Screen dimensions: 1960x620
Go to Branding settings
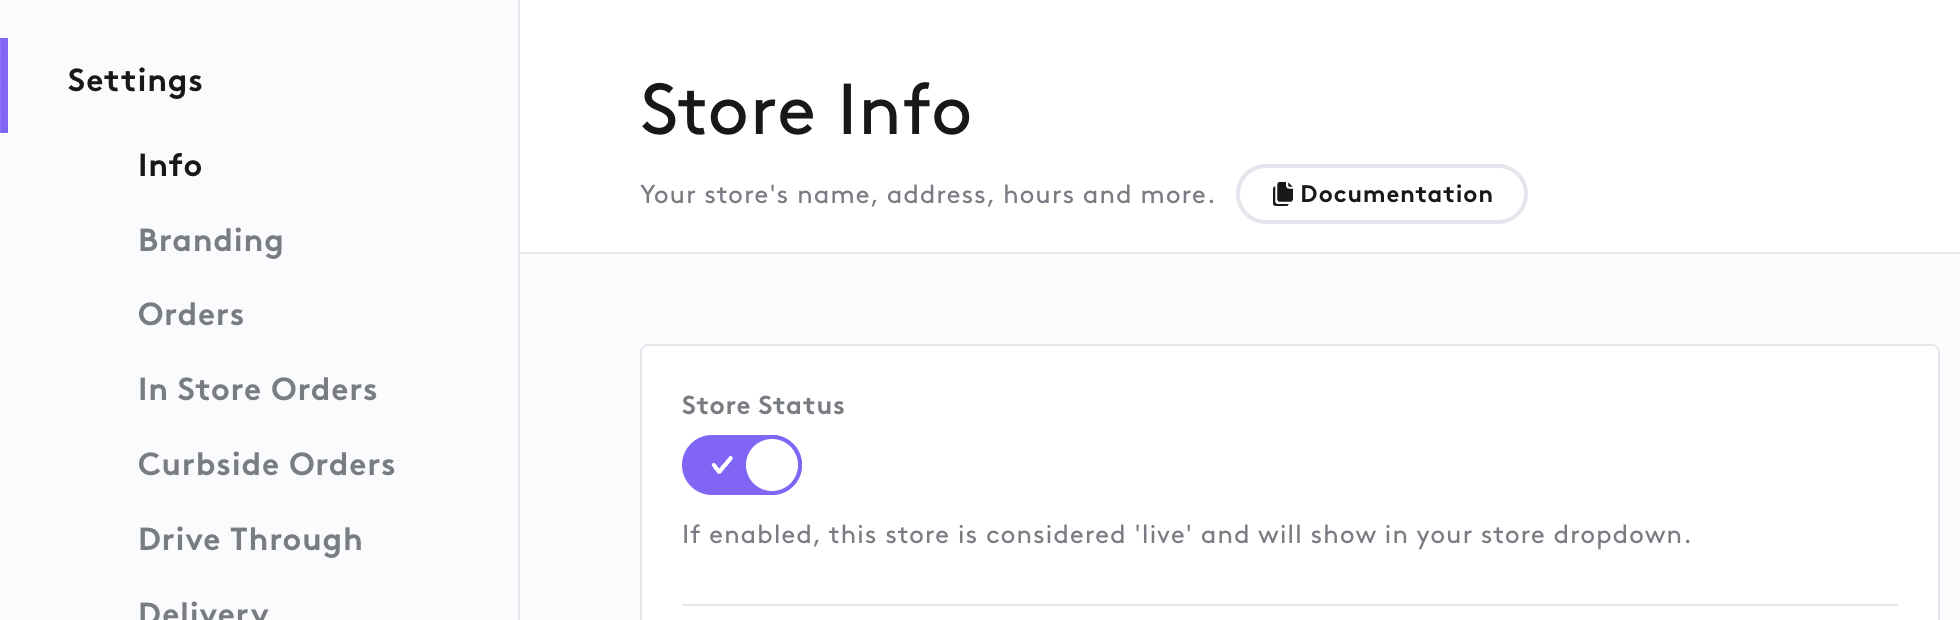pyautogui.click(x=211, y=241)
